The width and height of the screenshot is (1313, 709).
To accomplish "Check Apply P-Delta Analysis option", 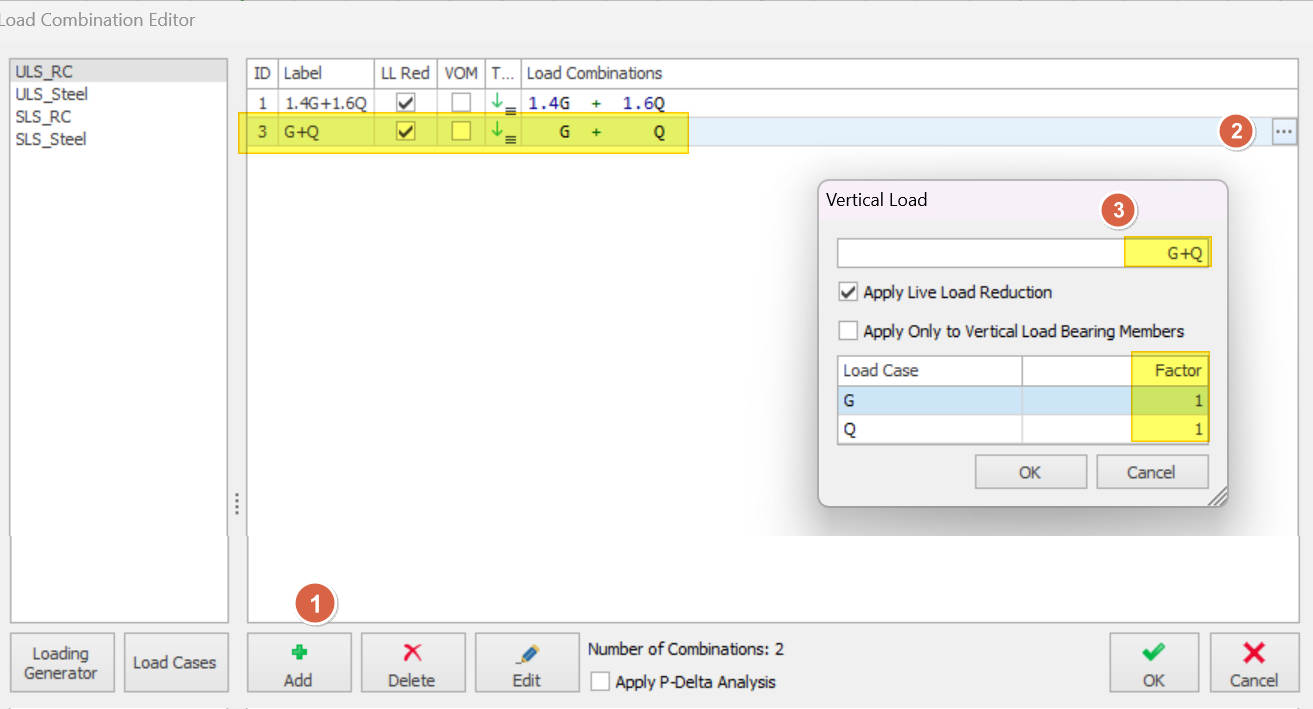I will pyautogui.click(x=600, y=682).
